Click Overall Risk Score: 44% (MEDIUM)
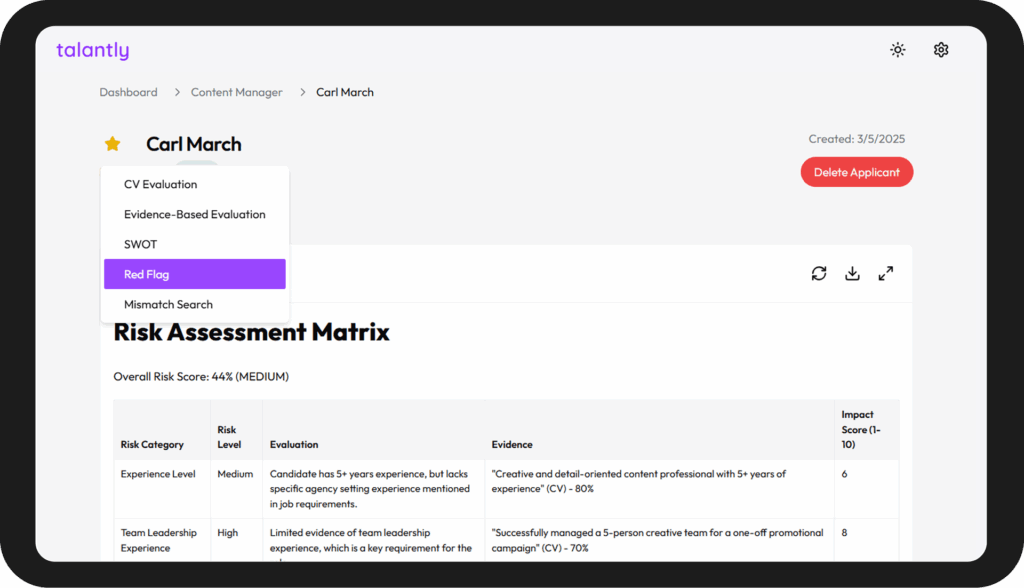1024x588 pixels. coord(201,376)
